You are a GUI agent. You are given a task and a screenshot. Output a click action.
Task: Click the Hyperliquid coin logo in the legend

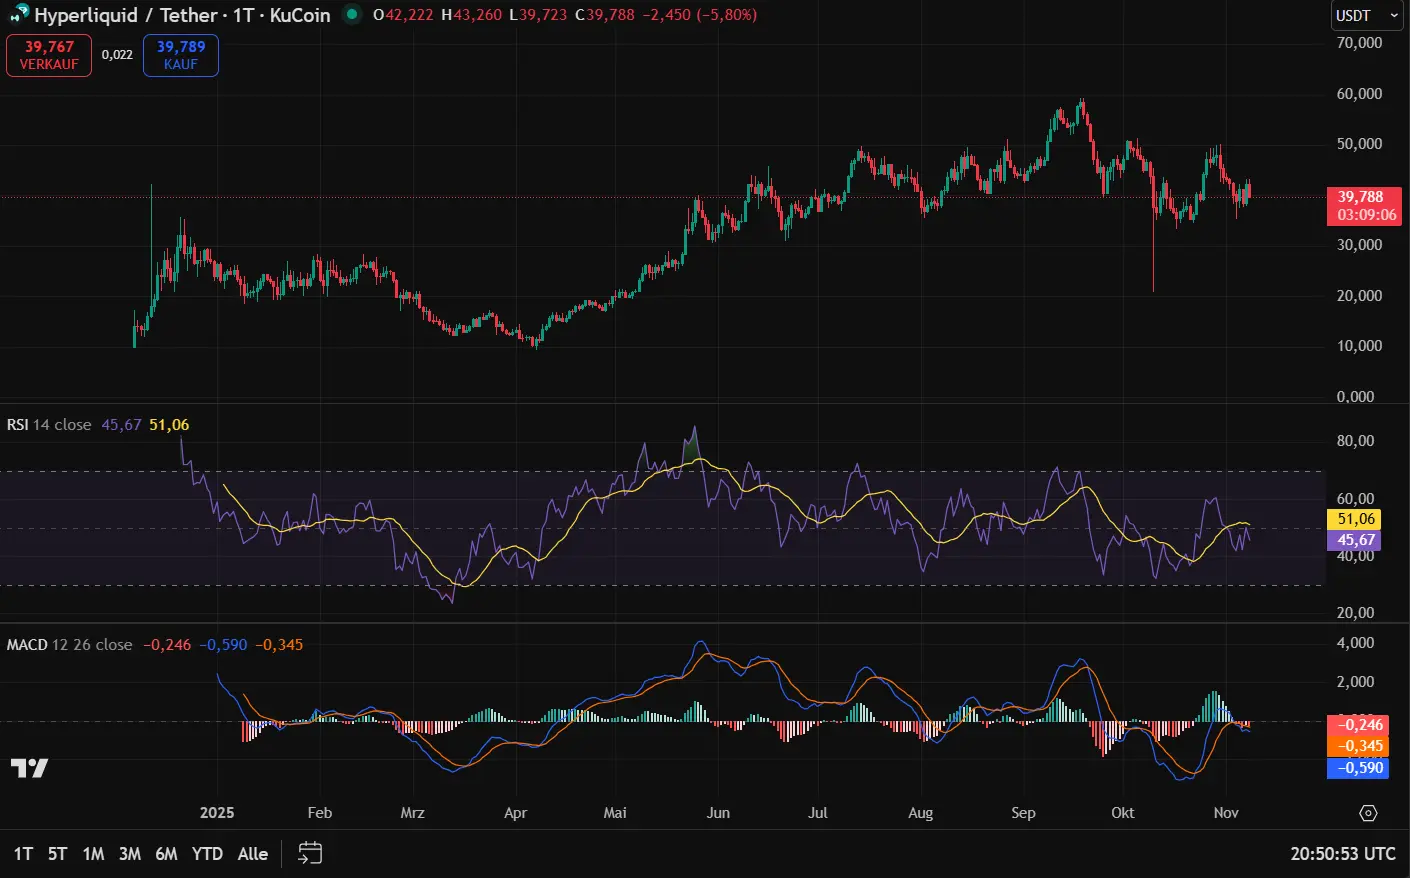(x=17, y=15)
